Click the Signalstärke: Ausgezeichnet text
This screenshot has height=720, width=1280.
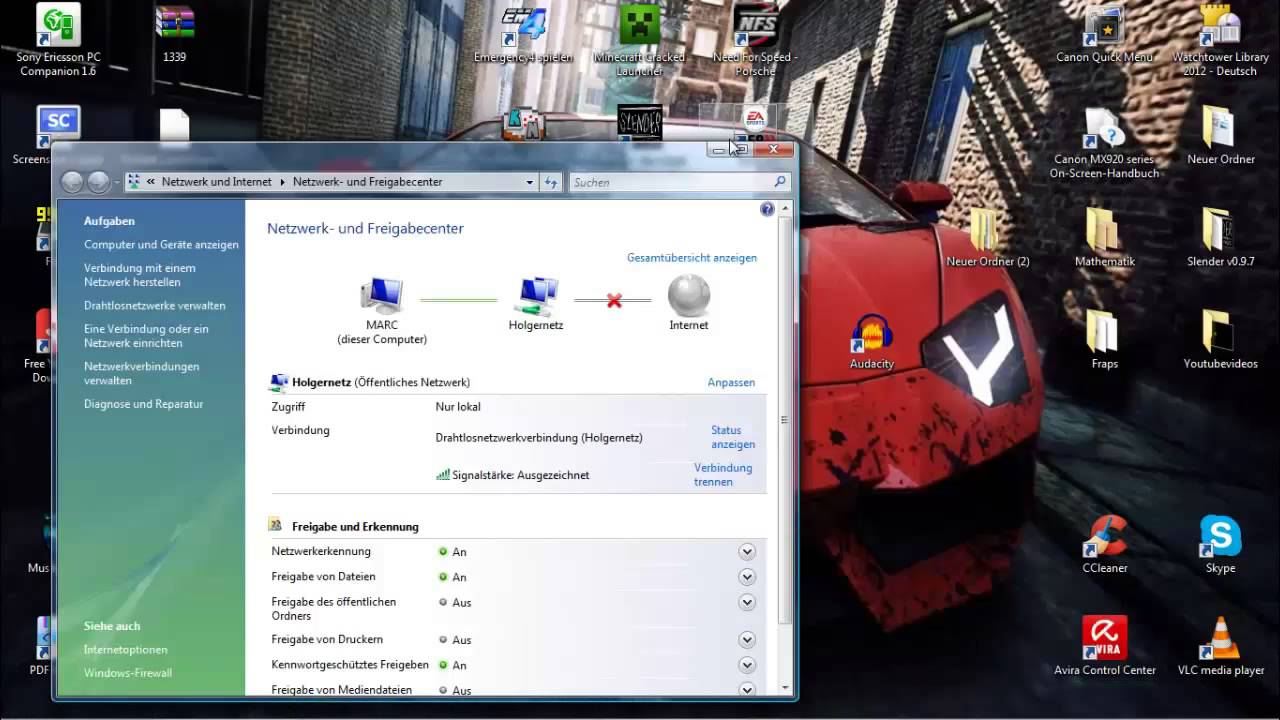tap(520, 475)
